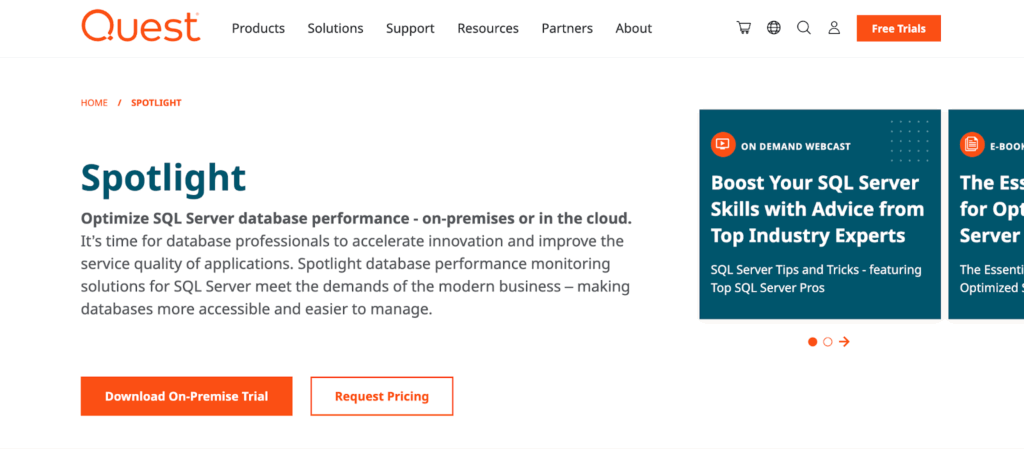Click the user account icon
The image size is (1024, 449).
[x=834, y=28]
